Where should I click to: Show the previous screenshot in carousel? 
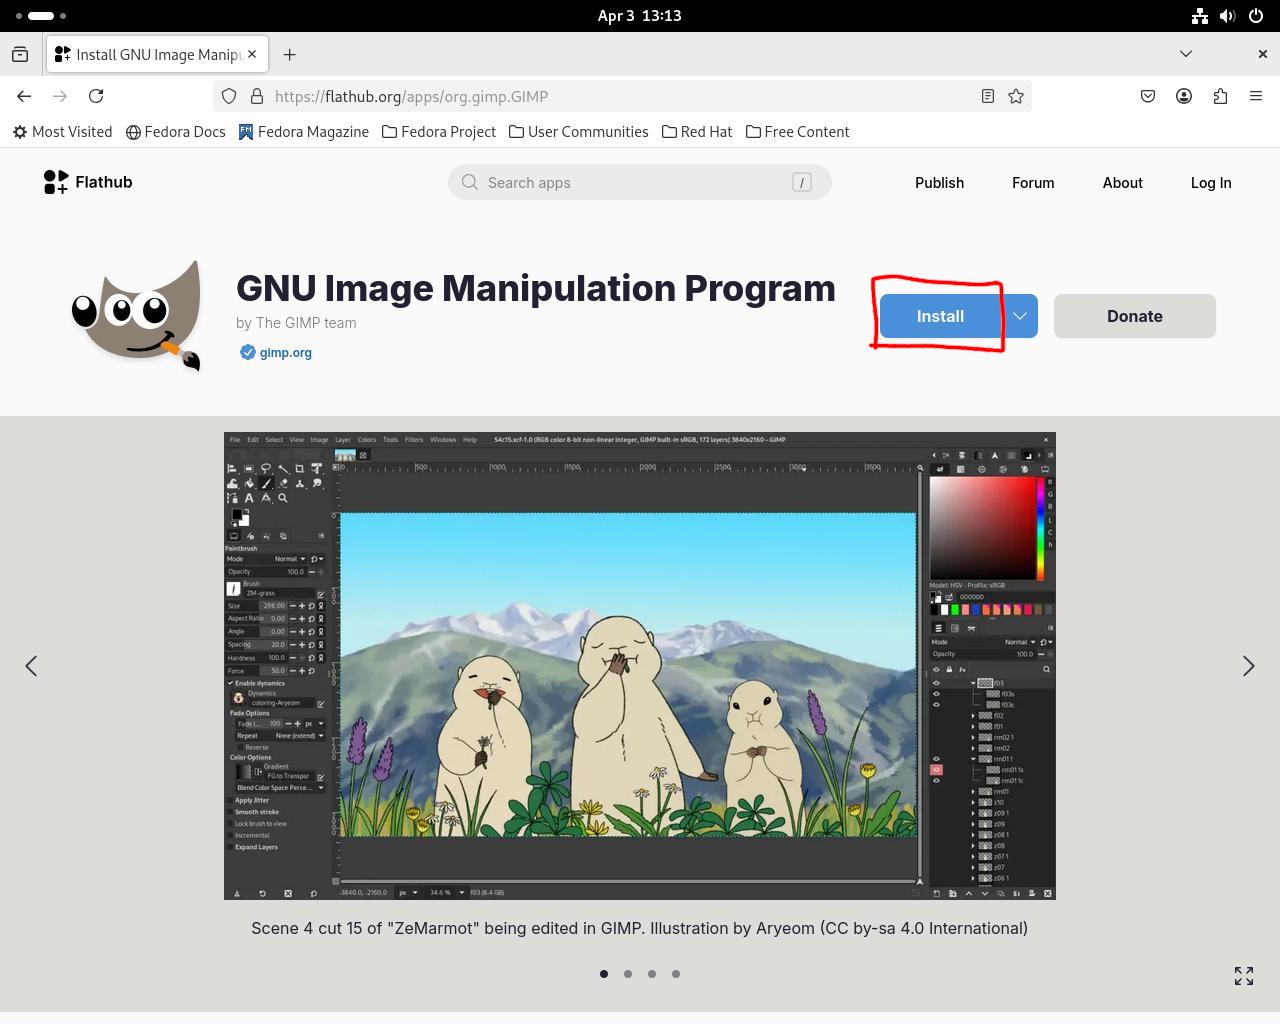(x=31, y=666)
